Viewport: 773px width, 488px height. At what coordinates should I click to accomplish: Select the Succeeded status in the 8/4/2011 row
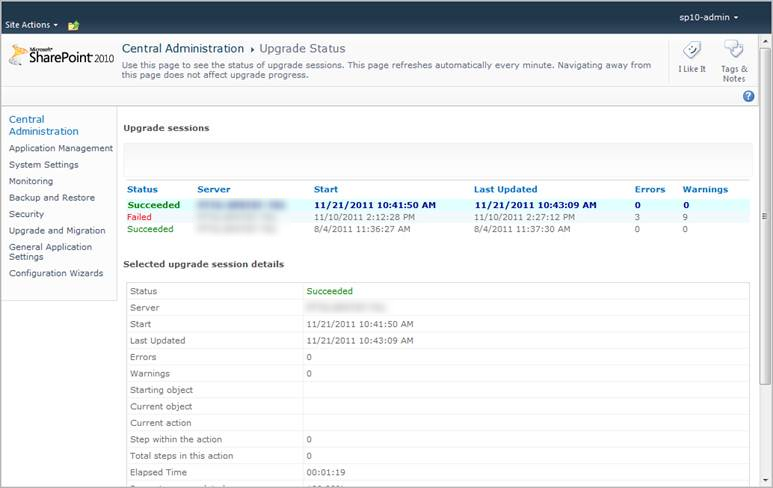pyautogui.click(x=150, y=229)
